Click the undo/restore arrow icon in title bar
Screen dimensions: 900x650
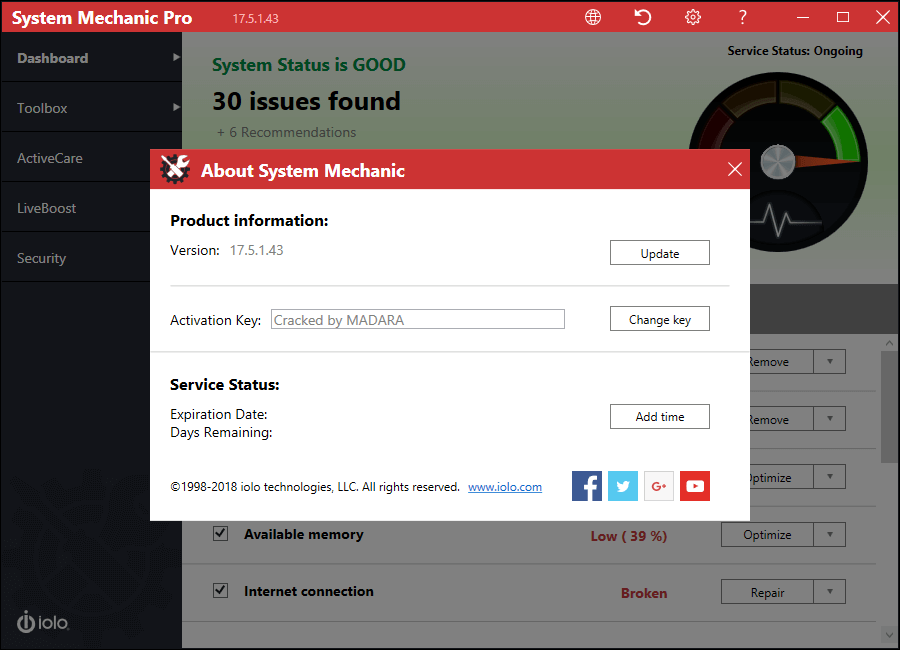(x=643, y=17)
